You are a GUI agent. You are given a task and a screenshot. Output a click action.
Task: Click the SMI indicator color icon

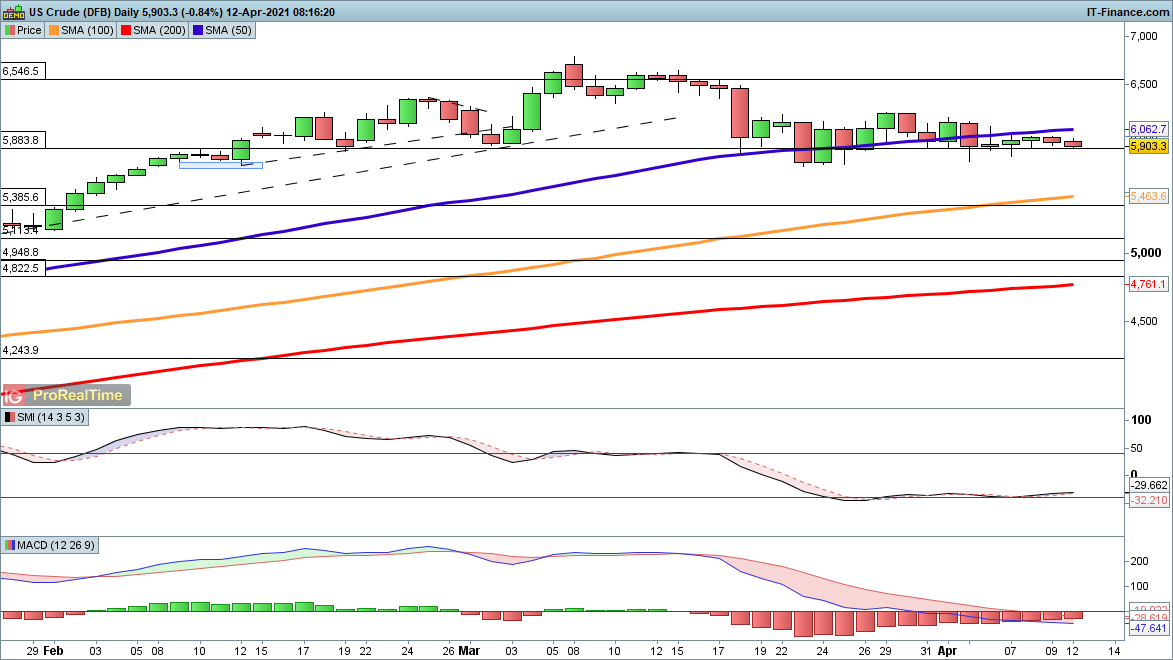tap(10, 416)
